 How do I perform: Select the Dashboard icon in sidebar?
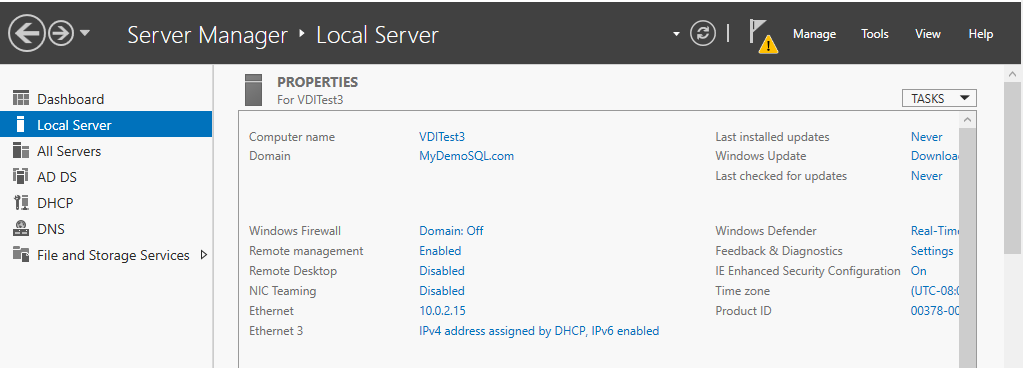point(21,99)
